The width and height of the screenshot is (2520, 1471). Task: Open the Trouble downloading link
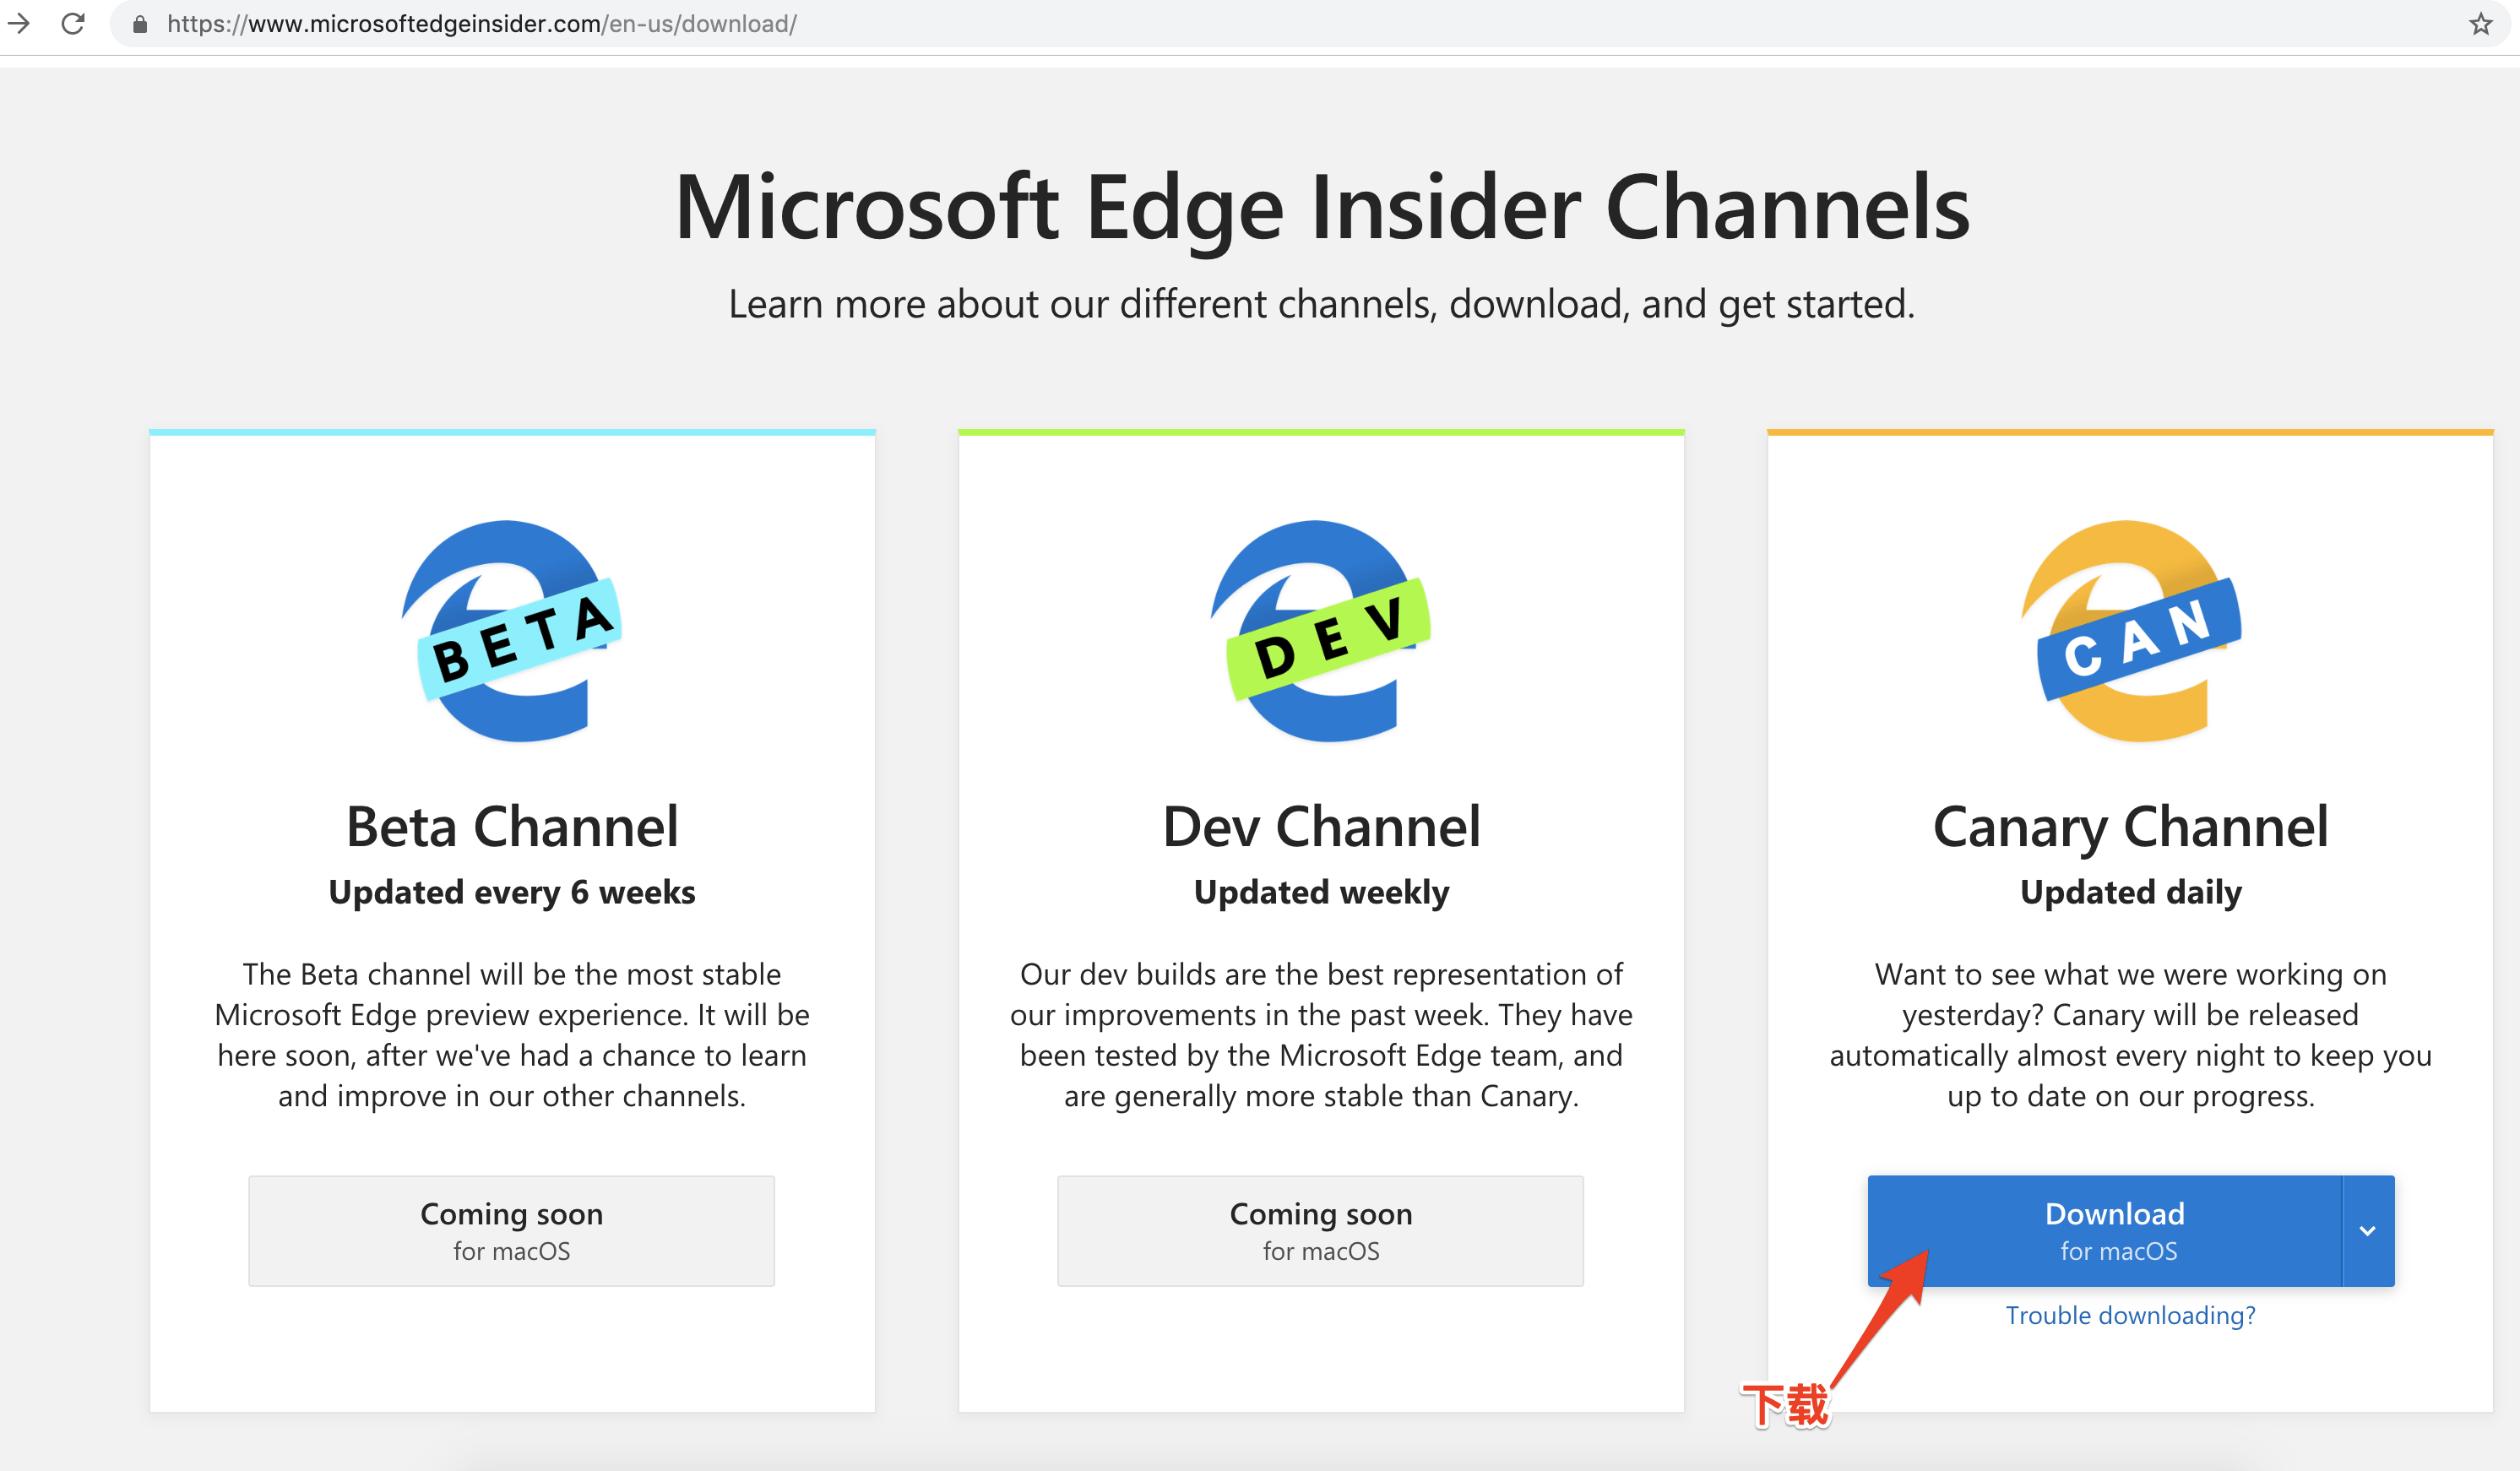[x=2130, y=1315]
